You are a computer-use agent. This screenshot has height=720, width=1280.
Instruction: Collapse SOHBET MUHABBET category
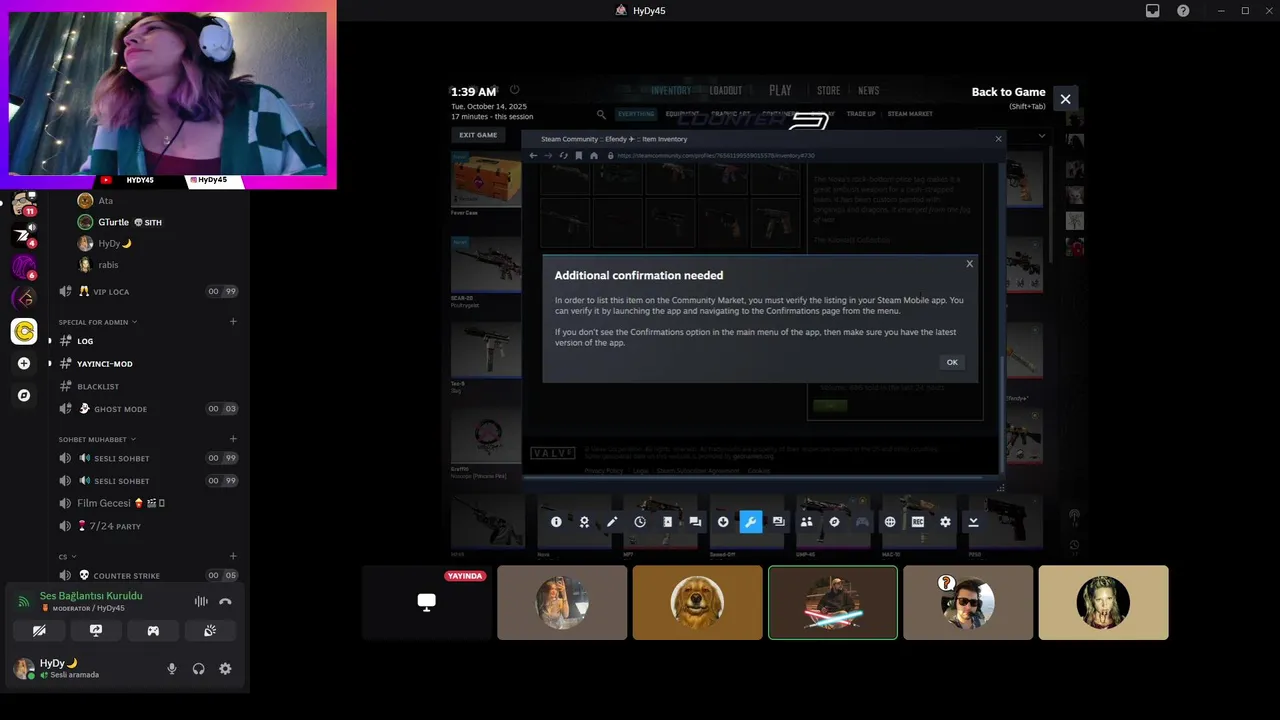pos(98,439)
